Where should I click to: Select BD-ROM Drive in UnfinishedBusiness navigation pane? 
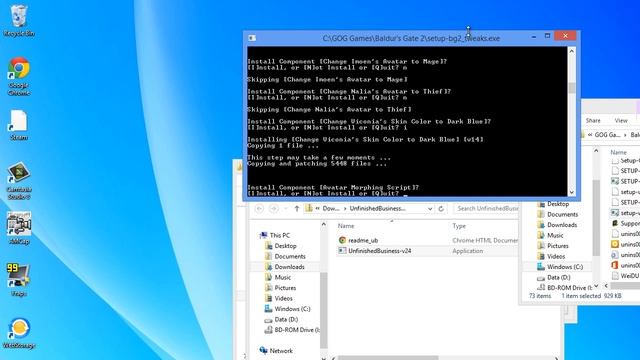292,330
